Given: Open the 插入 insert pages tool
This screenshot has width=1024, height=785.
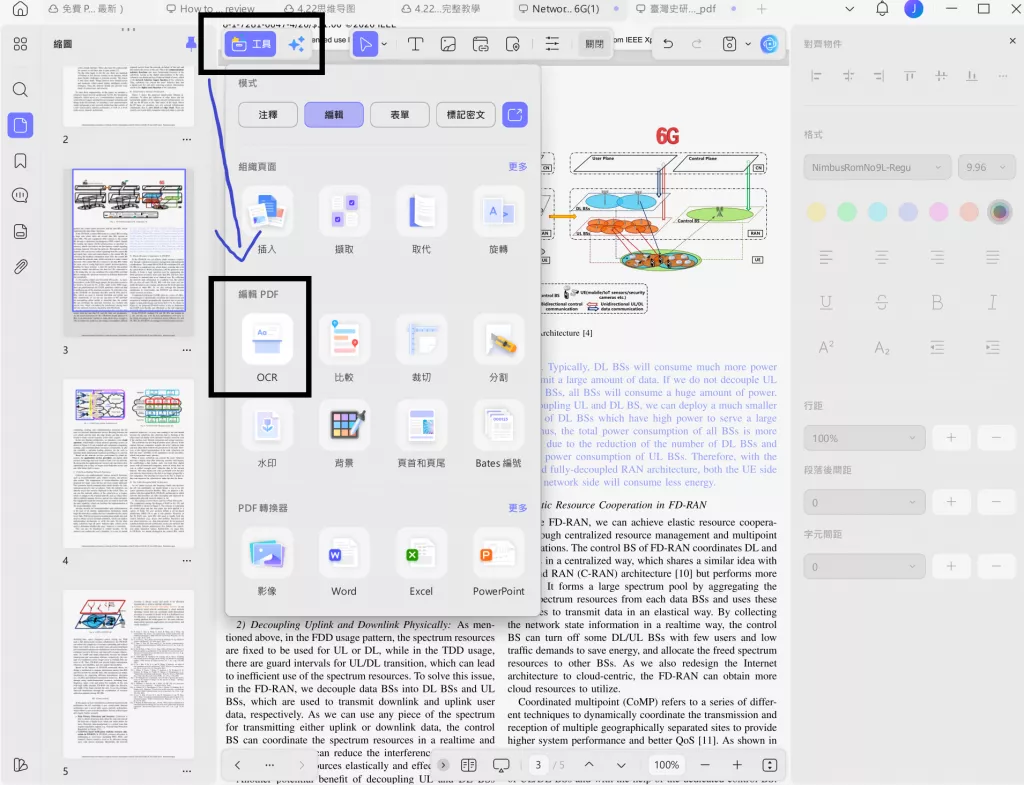Looking at the screenshot, I should click(x=266, y=220).
